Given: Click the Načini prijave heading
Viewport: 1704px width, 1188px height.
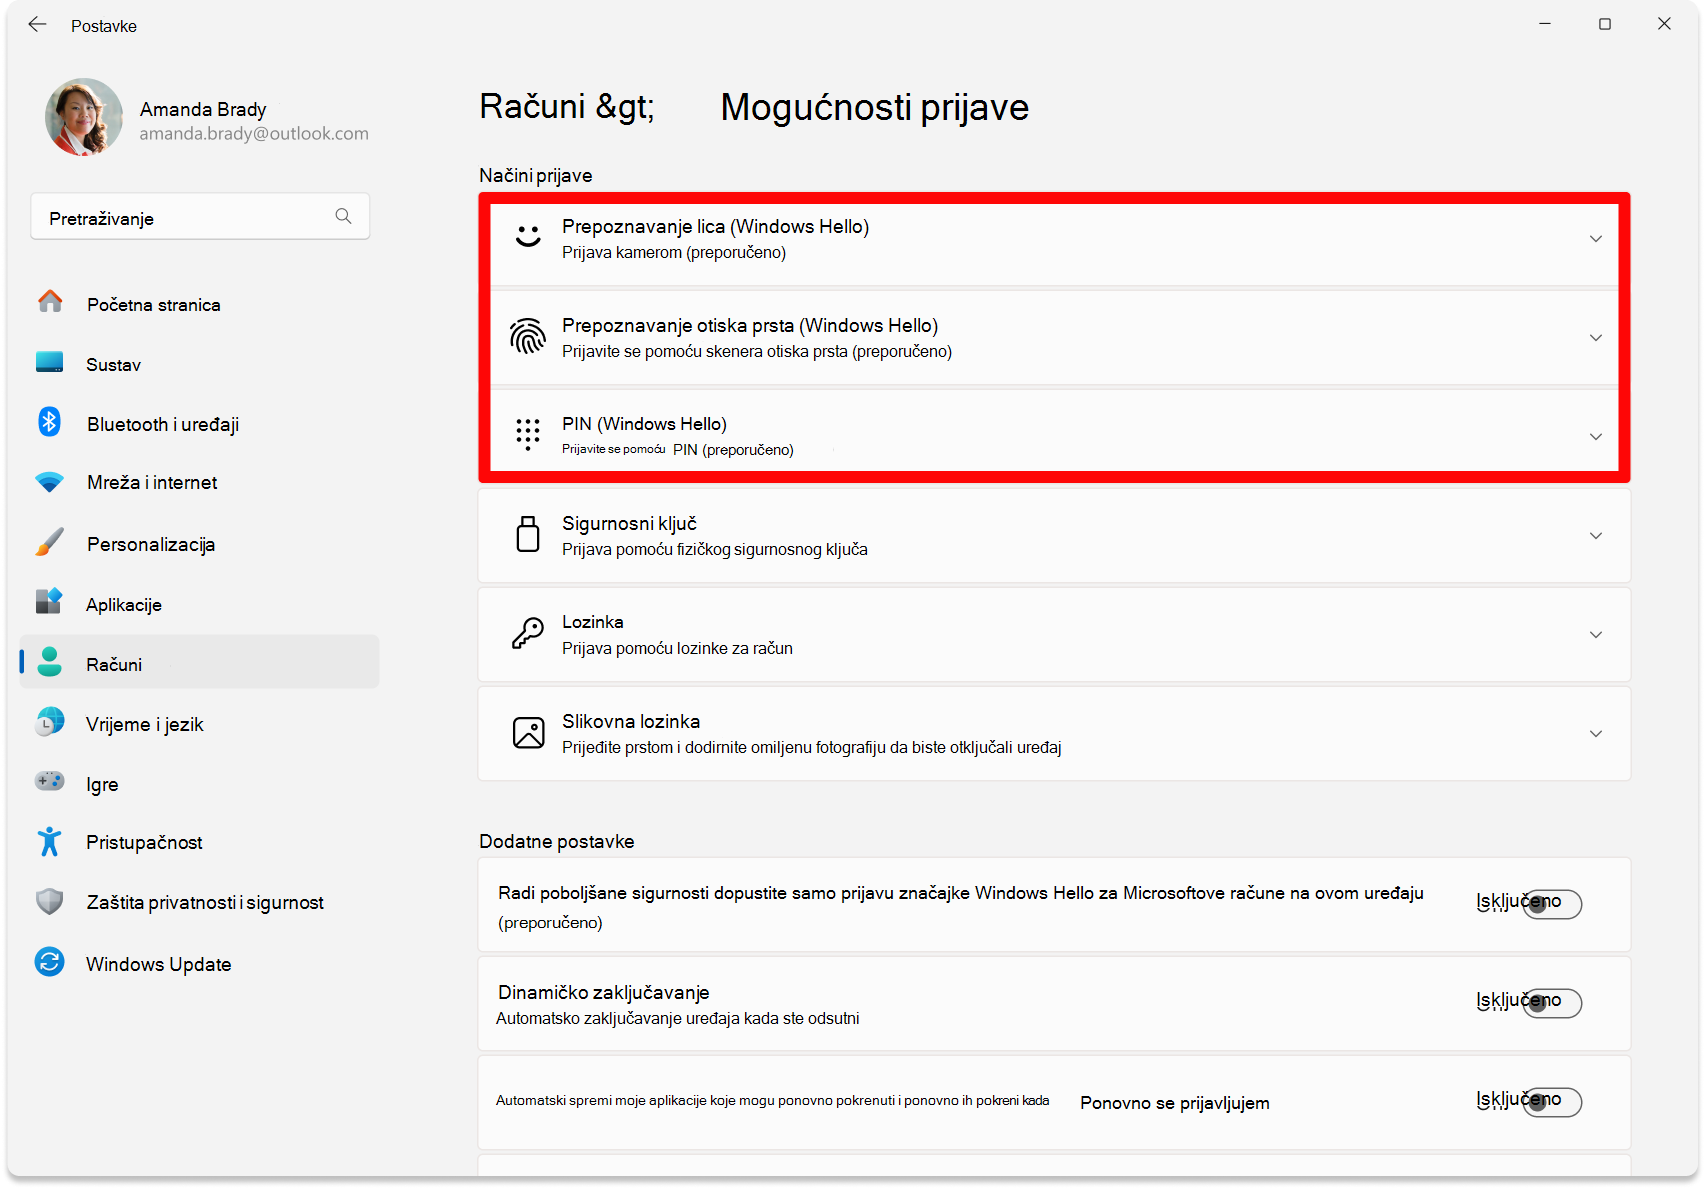Looking at the screenshot, I should 536,175.
